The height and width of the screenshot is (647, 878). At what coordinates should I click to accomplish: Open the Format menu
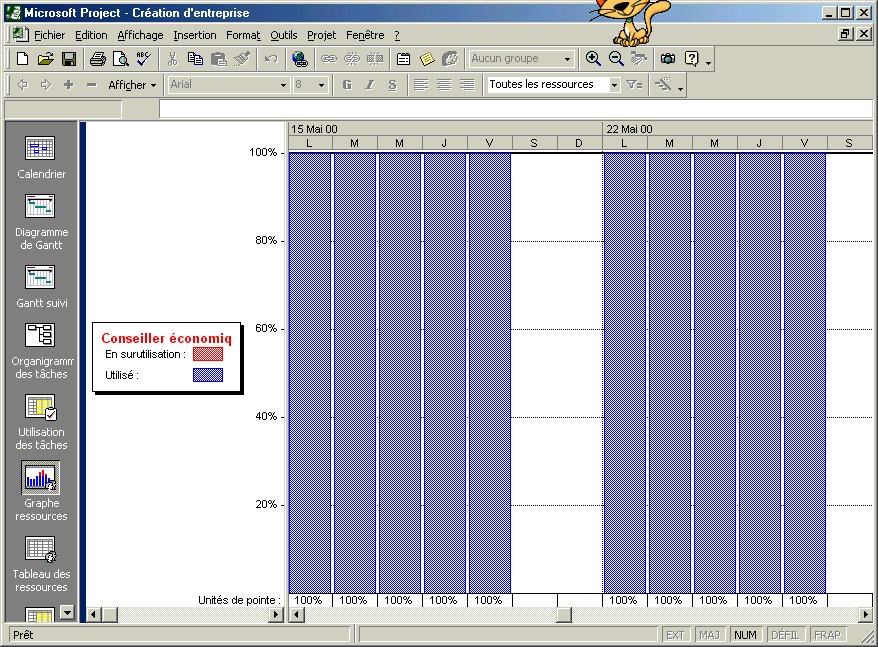coord(244,35)
